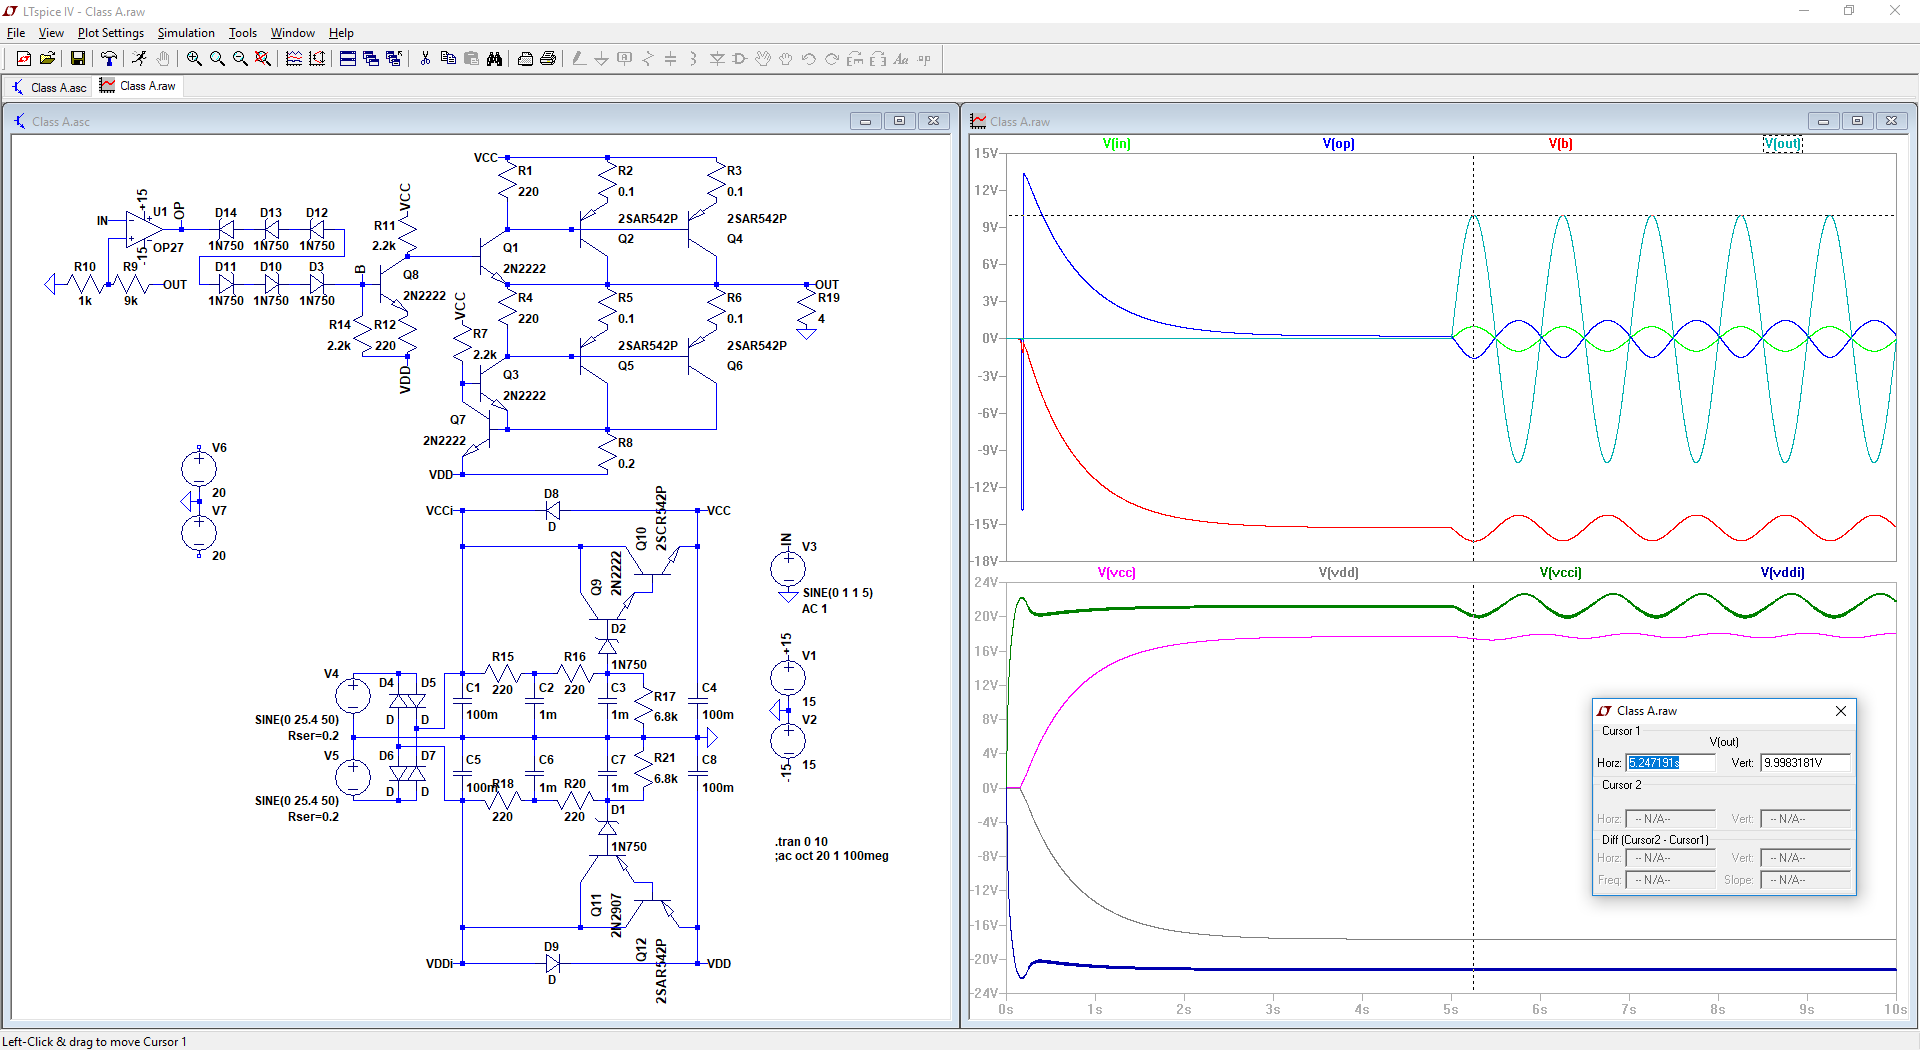Viewport: 1920px width, 1050px height.
Task: Select the Zoom Out magnifier icon
Action: coord(240,59)
